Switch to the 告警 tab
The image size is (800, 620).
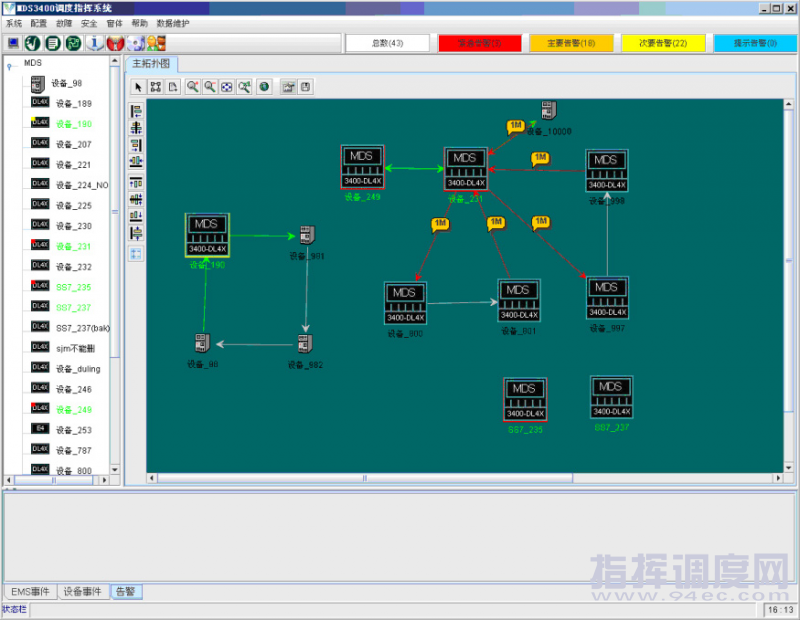click(126, 591)
